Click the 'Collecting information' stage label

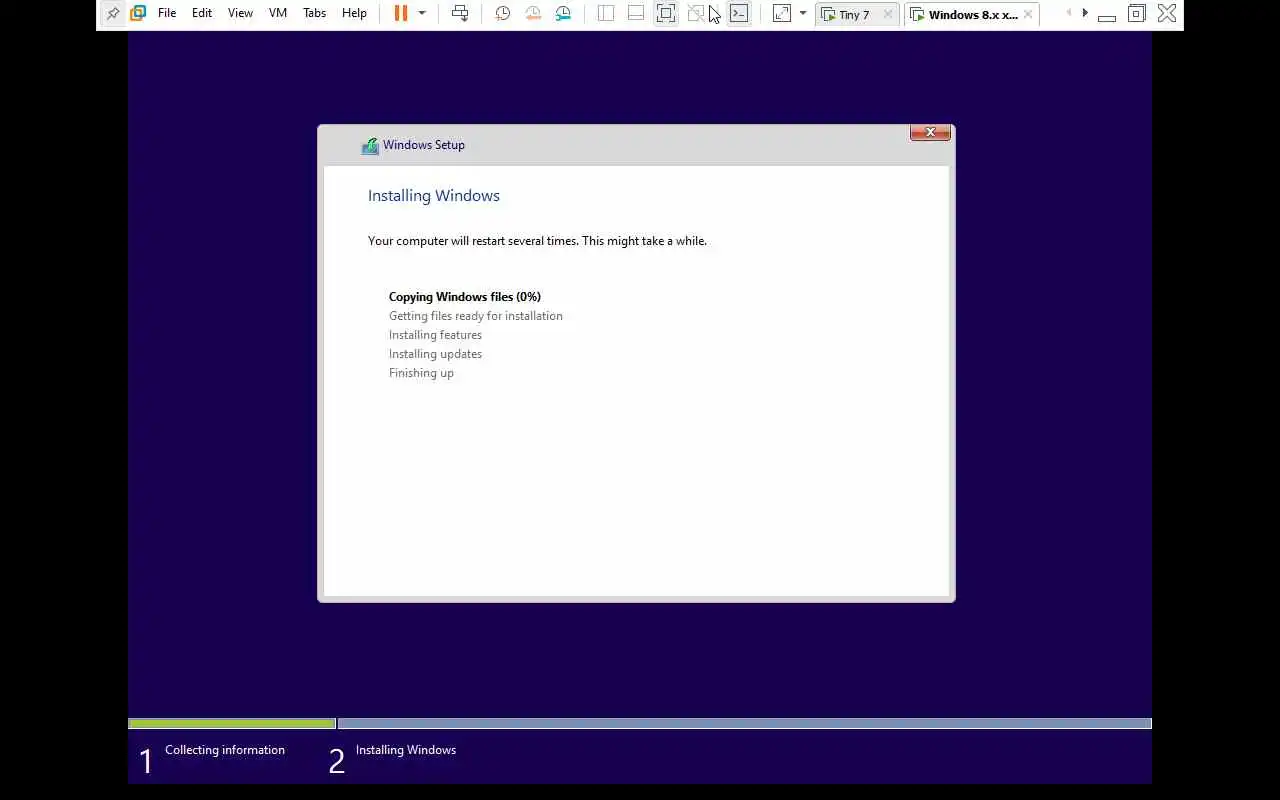click(x=225, y=750)
